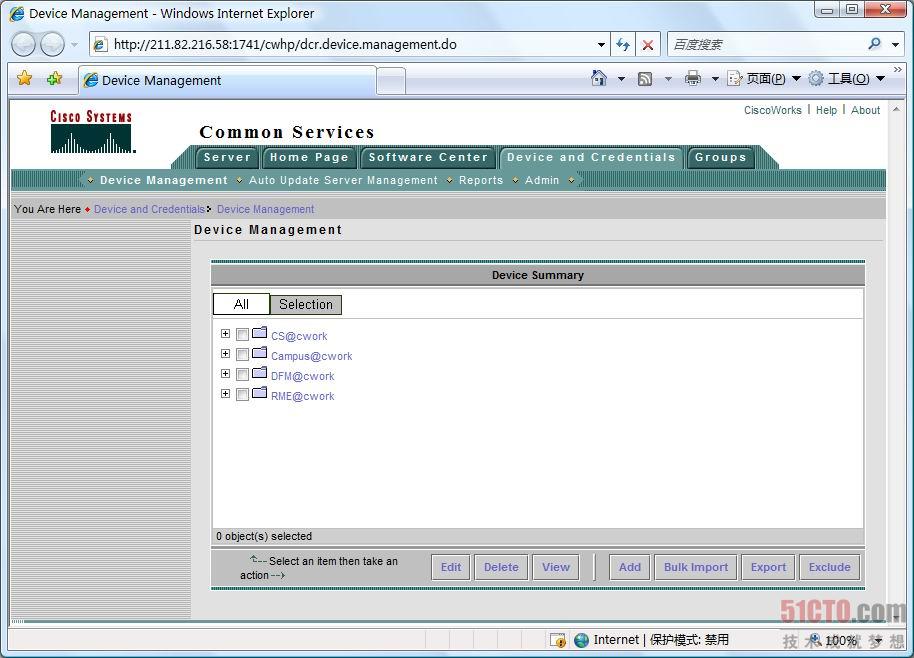Click the browser Forward arrow button
Image resolution: width=914 pixels, height=658 pixels.
coord(52,44)
